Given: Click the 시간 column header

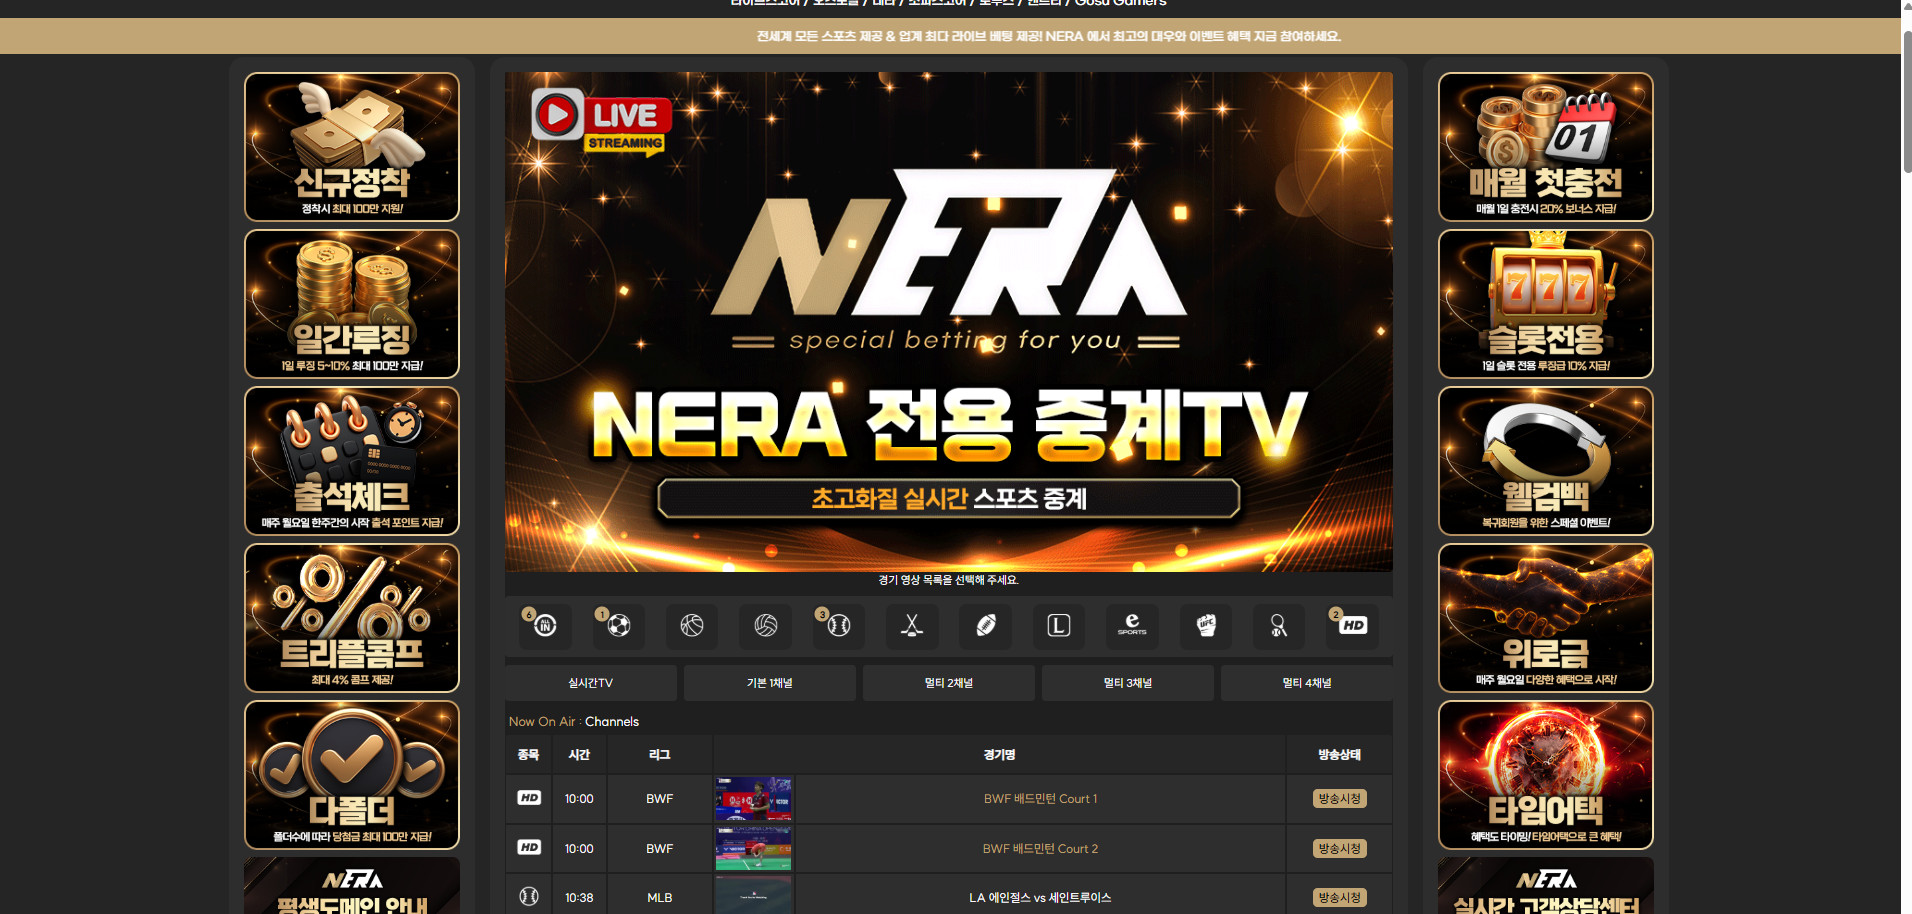Looking at the screenshot, I should click(579, 755).
